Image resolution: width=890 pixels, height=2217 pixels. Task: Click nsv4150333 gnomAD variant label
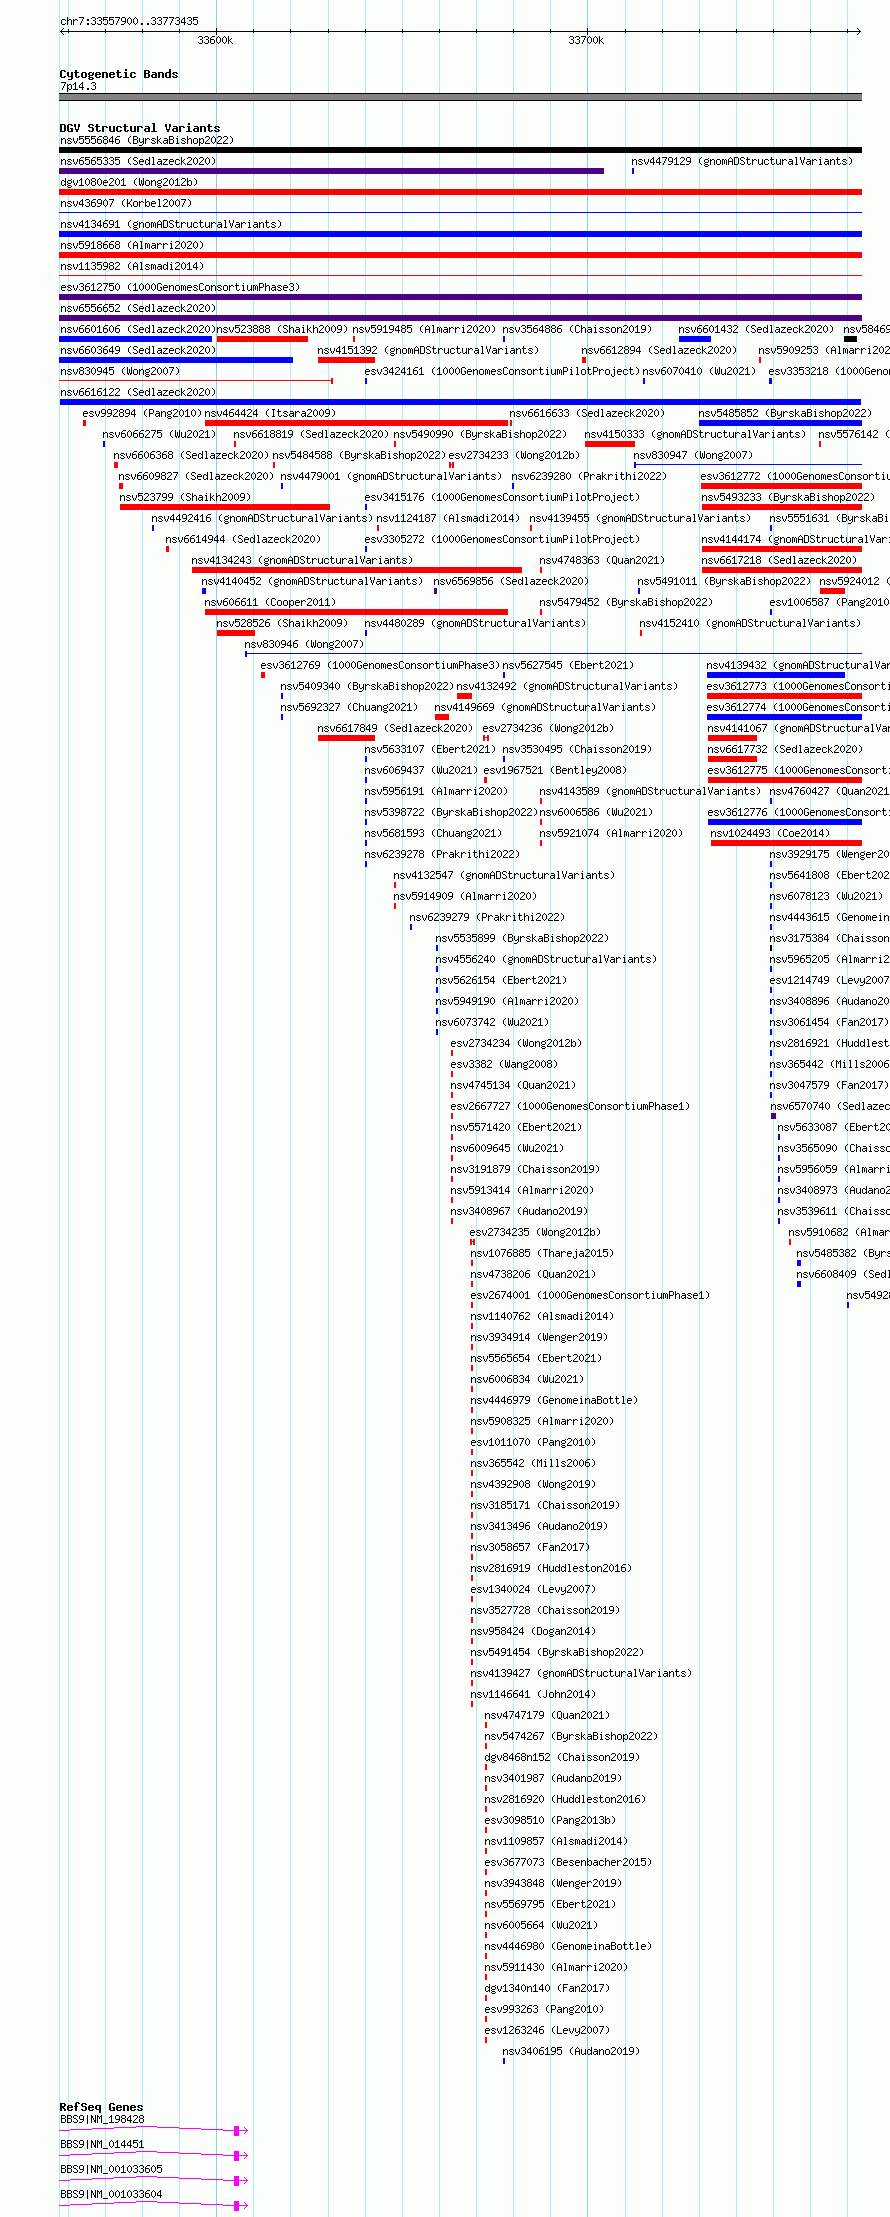point(695,435)
